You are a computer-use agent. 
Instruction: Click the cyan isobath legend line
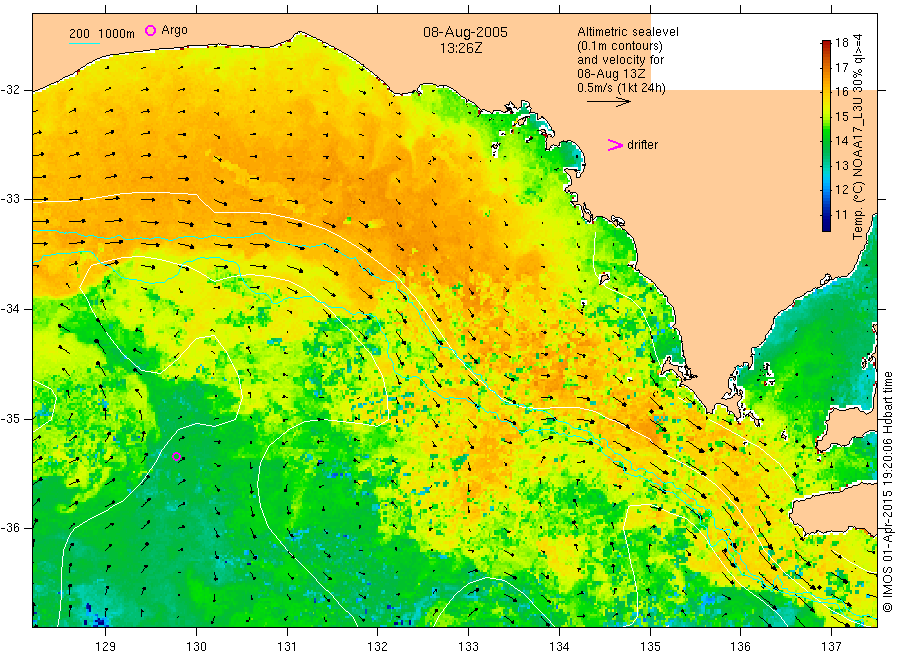[84, 43]
